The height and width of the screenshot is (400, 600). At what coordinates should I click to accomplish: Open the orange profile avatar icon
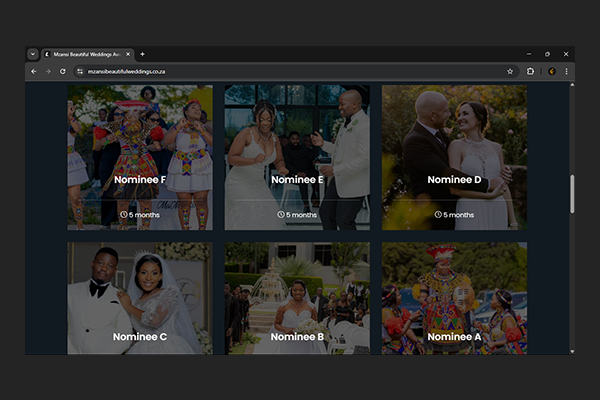(x=552, y=72)
